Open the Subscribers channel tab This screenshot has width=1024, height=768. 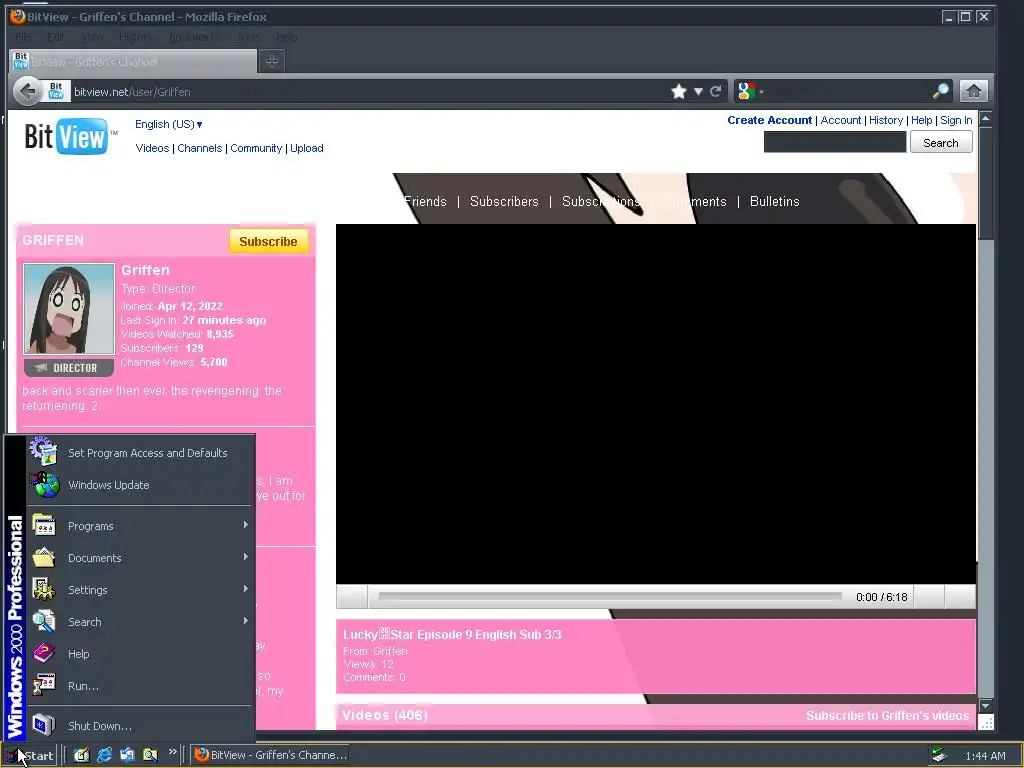pyautogui.click(x=504, y=202)
